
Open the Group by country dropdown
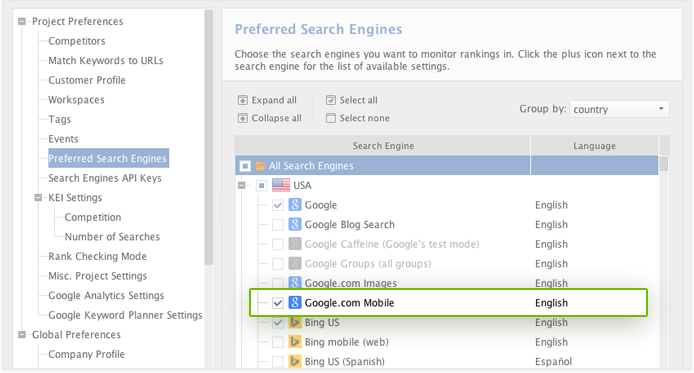[x=619, y=109]
